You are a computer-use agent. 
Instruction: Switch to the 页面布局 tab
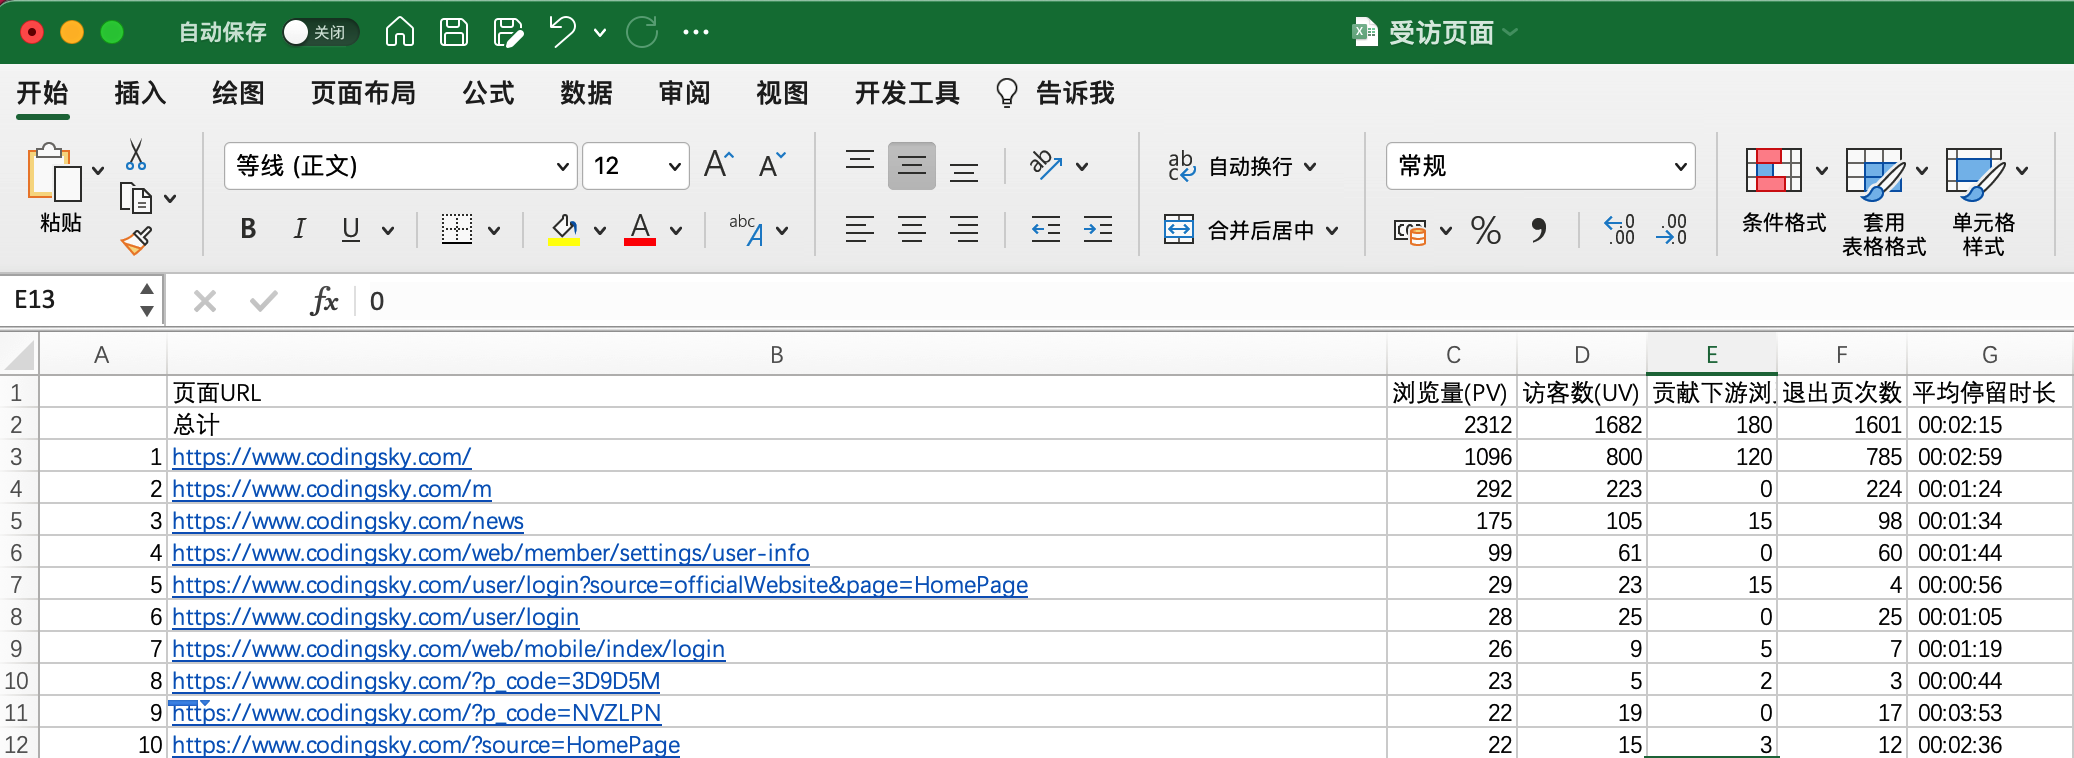click(363, 93)
